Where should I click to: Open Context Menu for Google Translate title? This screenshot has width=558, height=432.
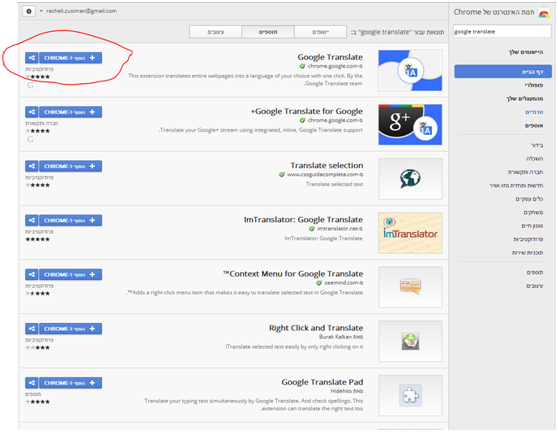point(293,274)
